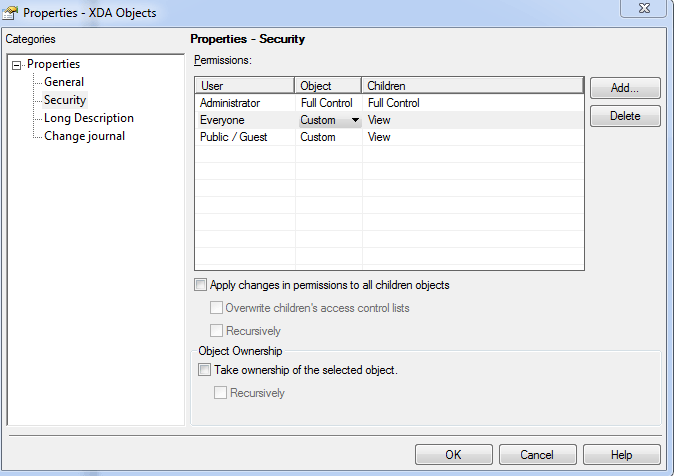Select the Administrator permission row
Screen dimensions: 674x476
(x=230, y=103)
